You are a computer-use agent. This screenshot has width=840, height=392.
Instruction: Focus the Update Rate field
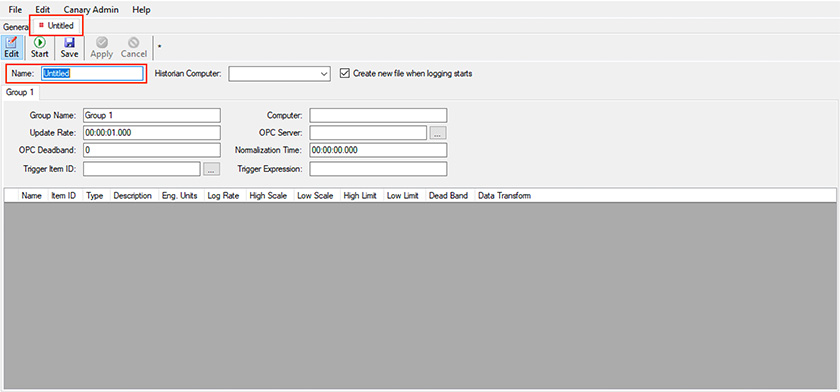coord(152,133)
